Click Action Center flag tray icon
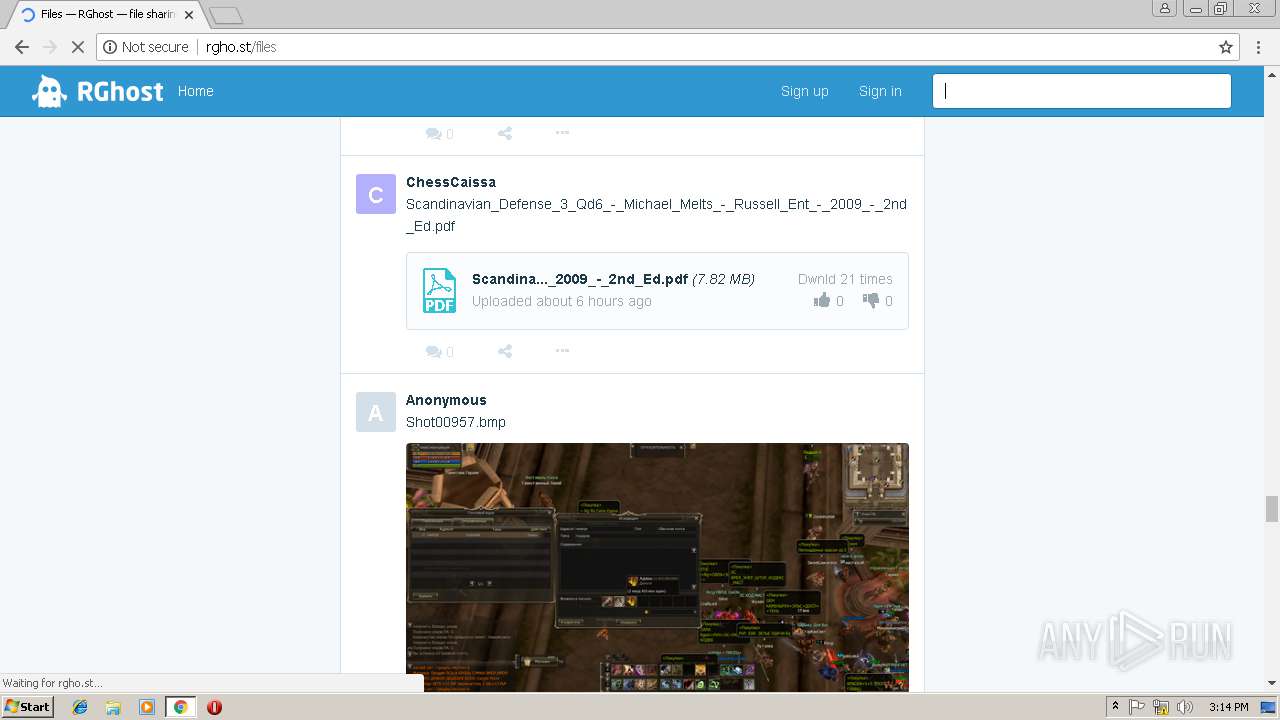This screenshot has width=1280, height=720. (1137, 707)
